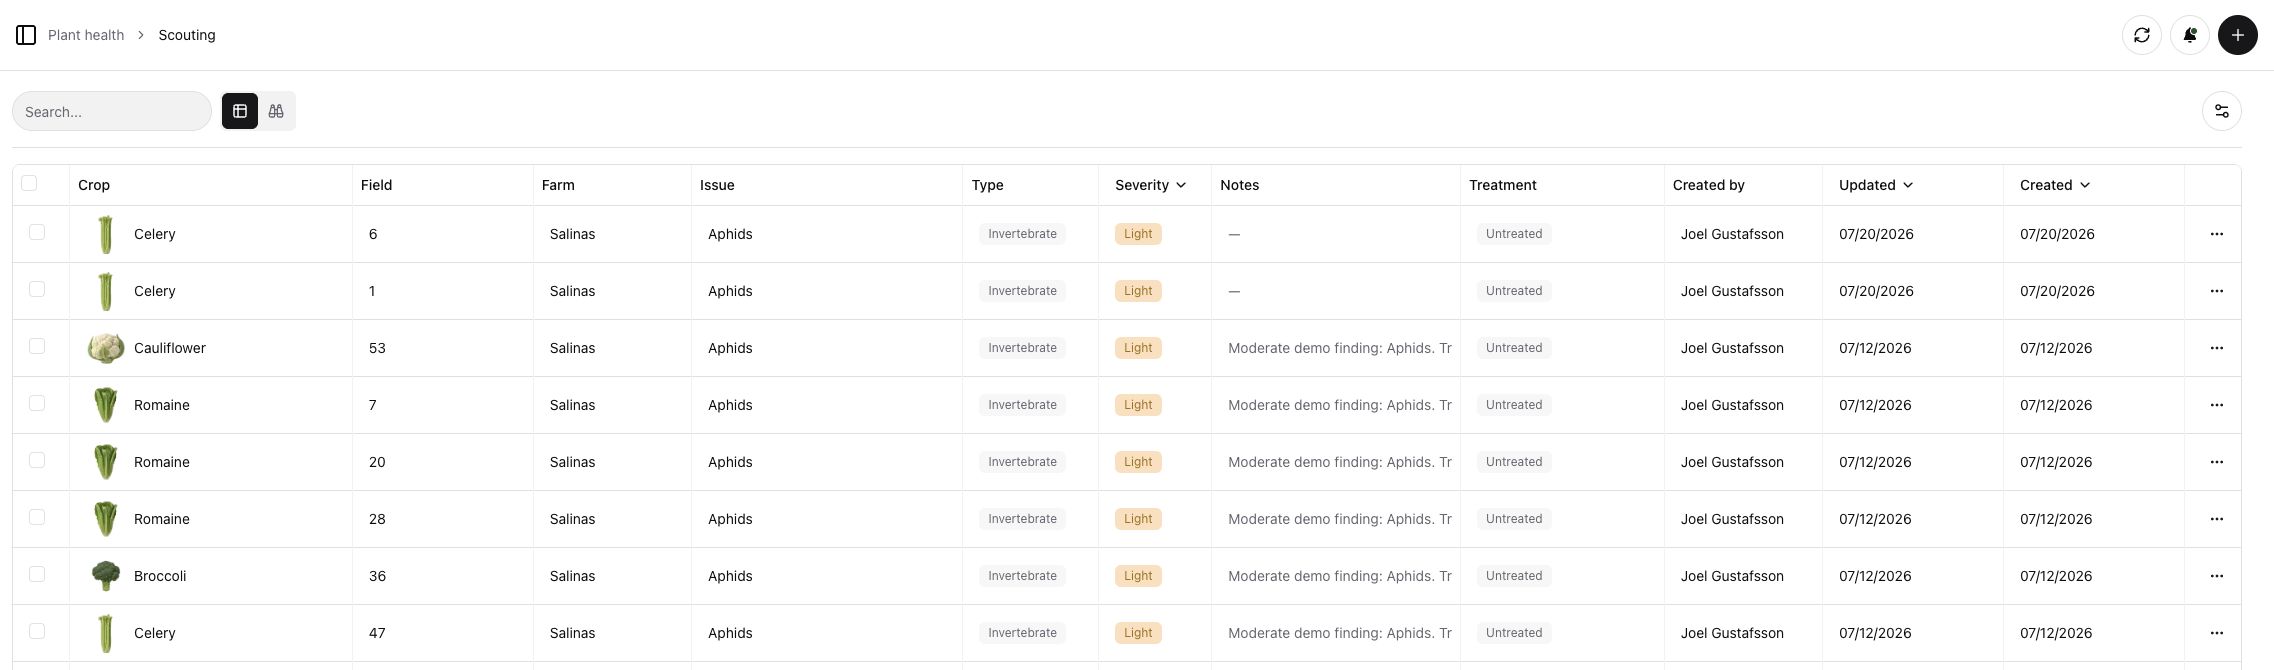The width and height of the screenshot is (2274, 670).
Task: Check the Romaine field 7 row
Action: coord(37,403)
